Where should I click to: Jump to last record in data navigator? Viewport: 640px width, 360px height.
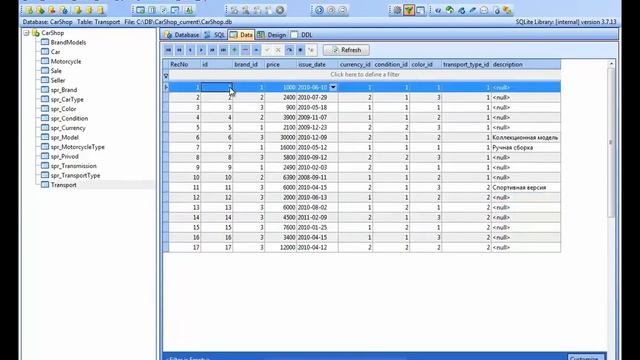pyautogui.click(x=223, y=50)
